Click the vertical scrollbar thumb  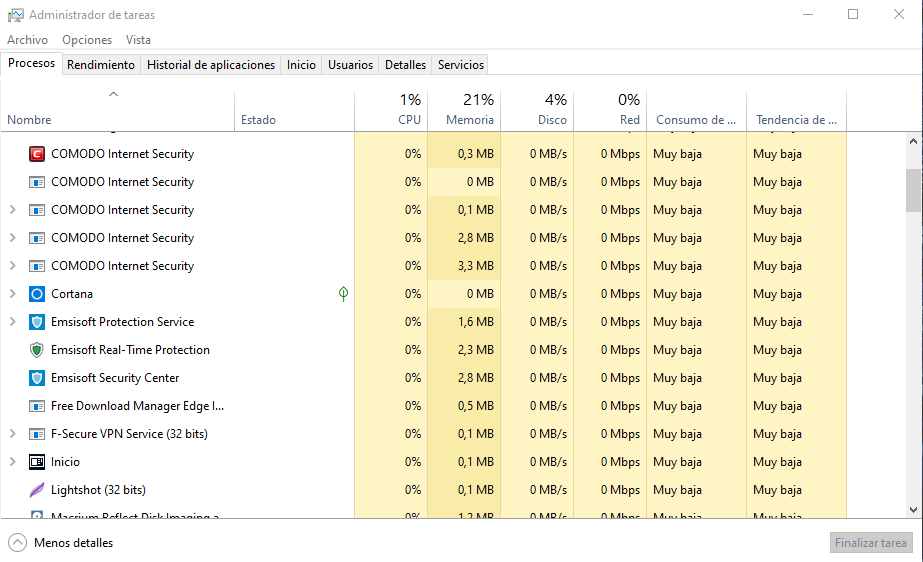(914, 190)
